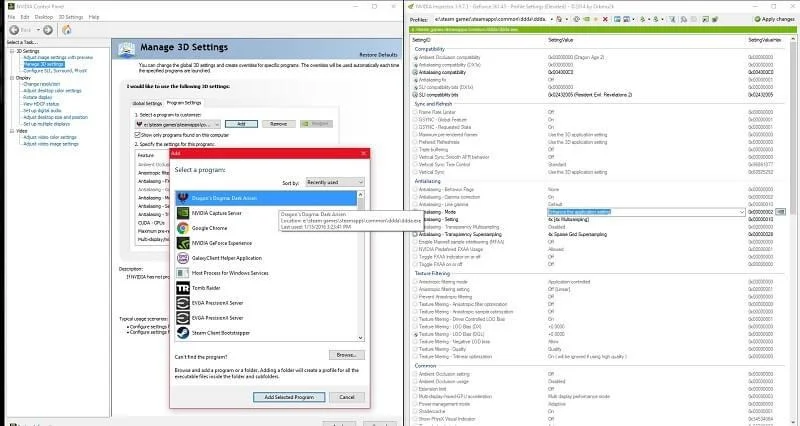Click the program list vertical scrollbar

tap(361, 266)
